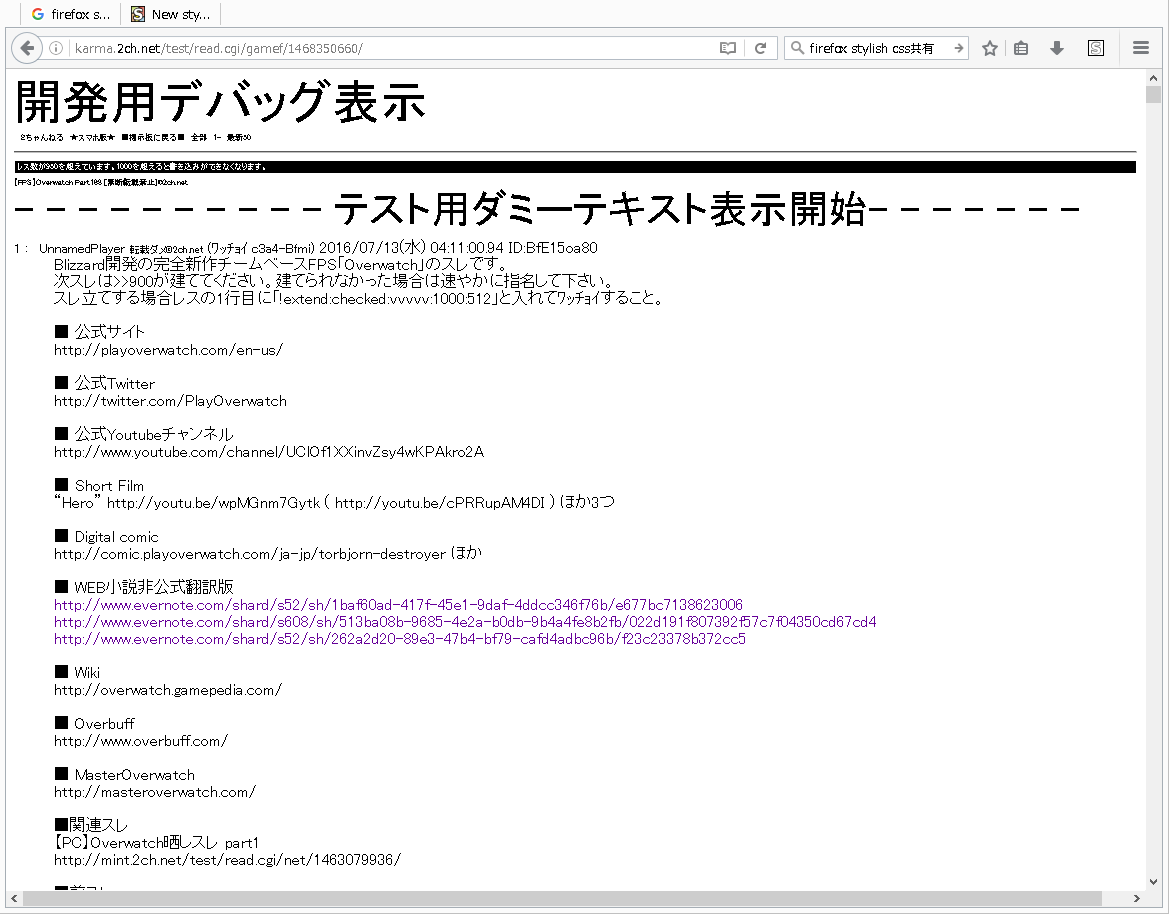This screenshot has width=1169, height=914.
Task: Click the downloads arrow icon
Action: [1057, 47]
